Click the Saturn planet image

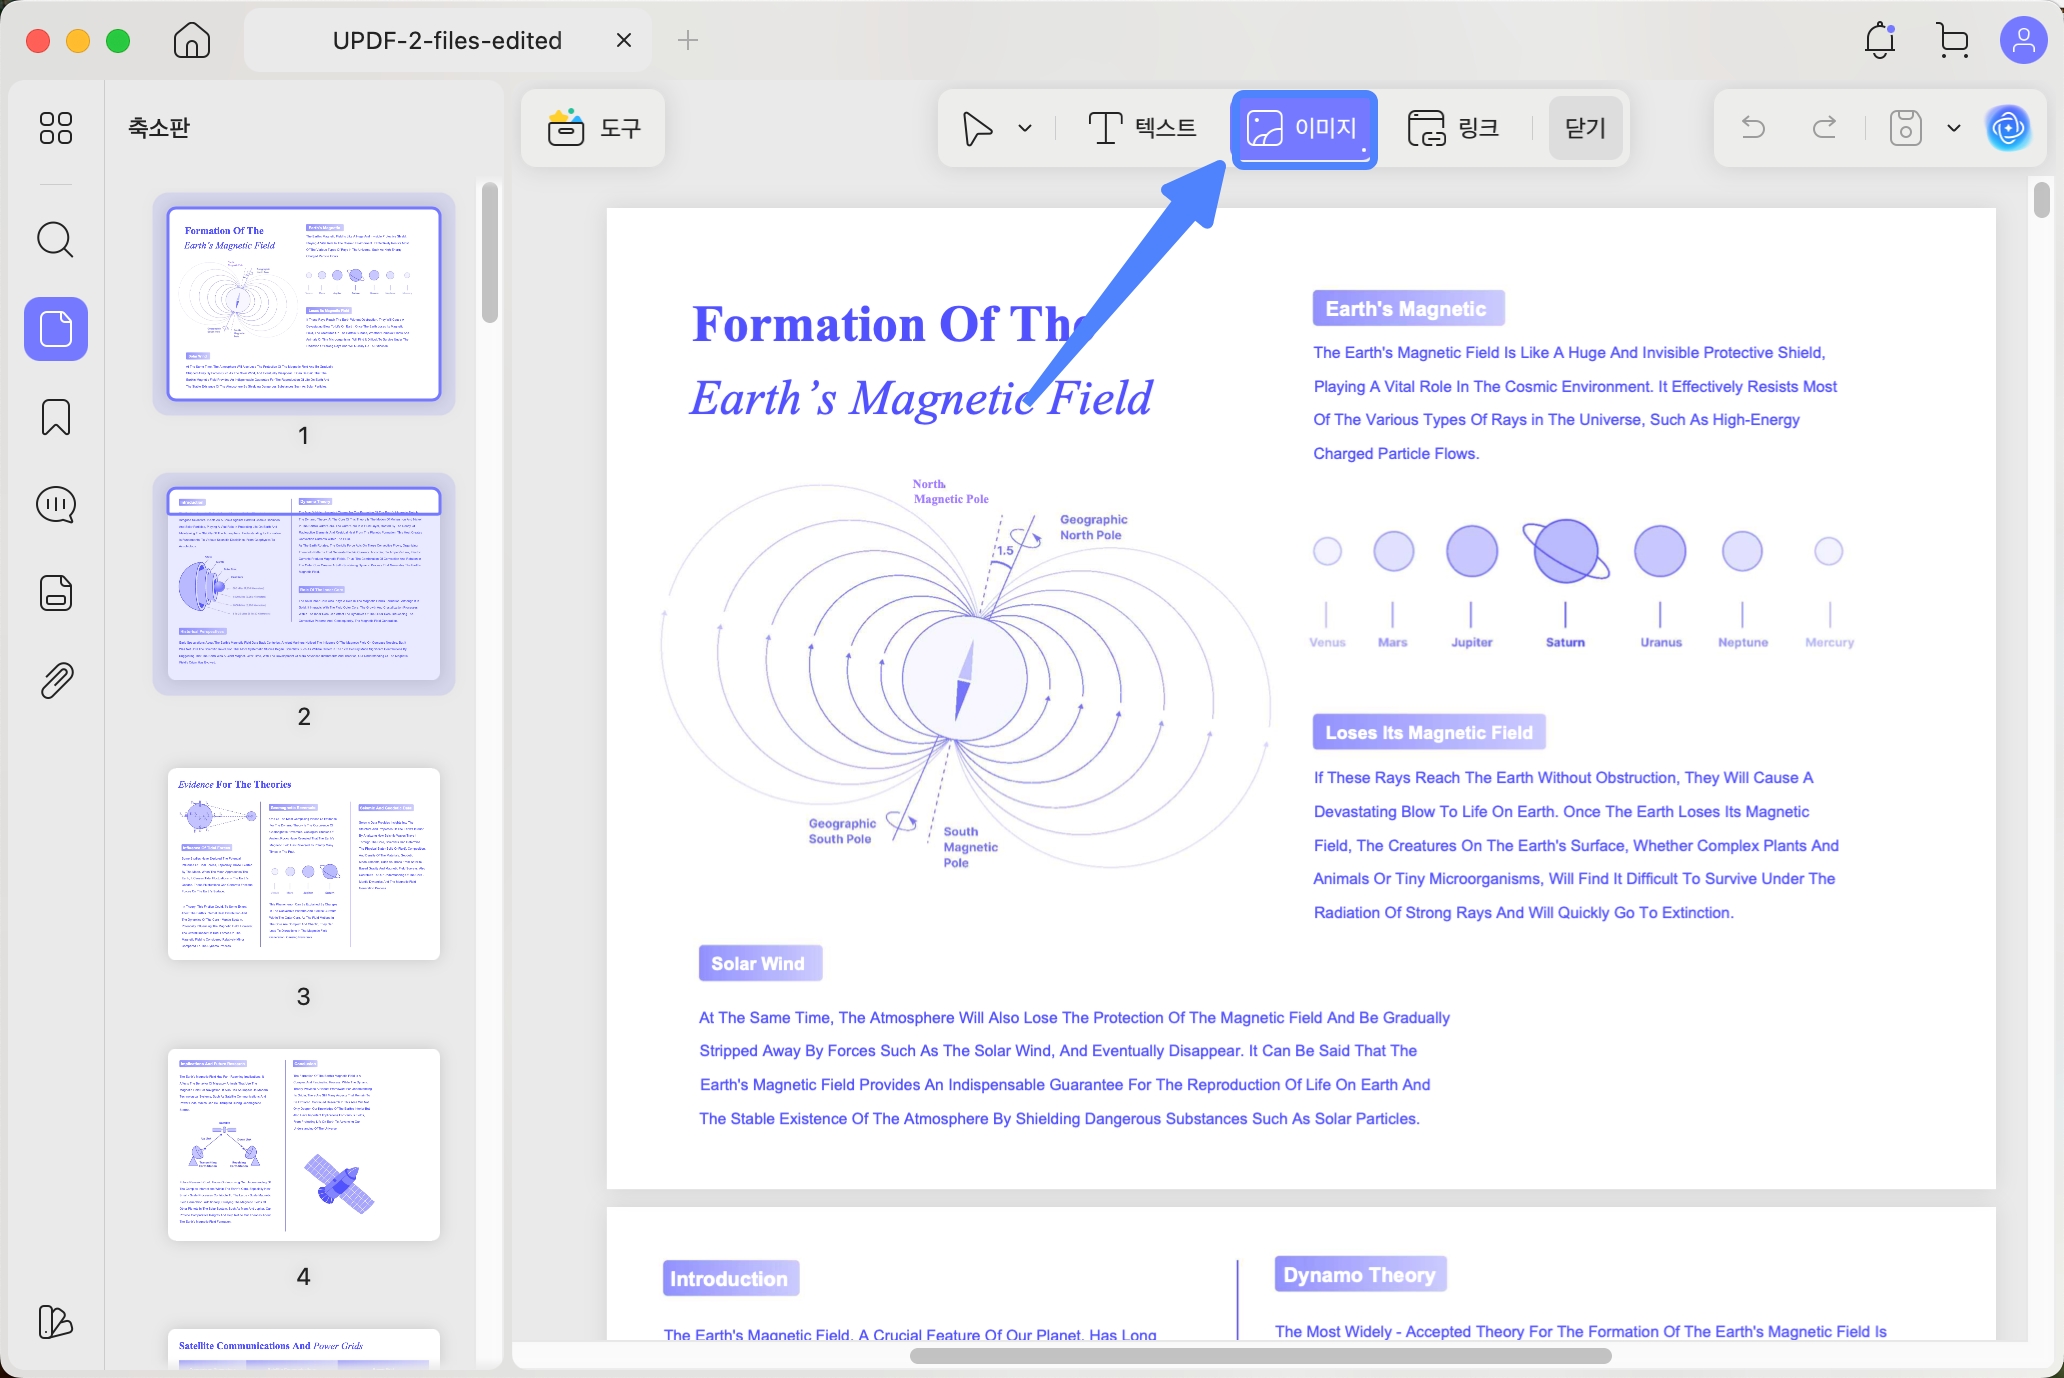pyautogui.click(x=1566, y=551)
